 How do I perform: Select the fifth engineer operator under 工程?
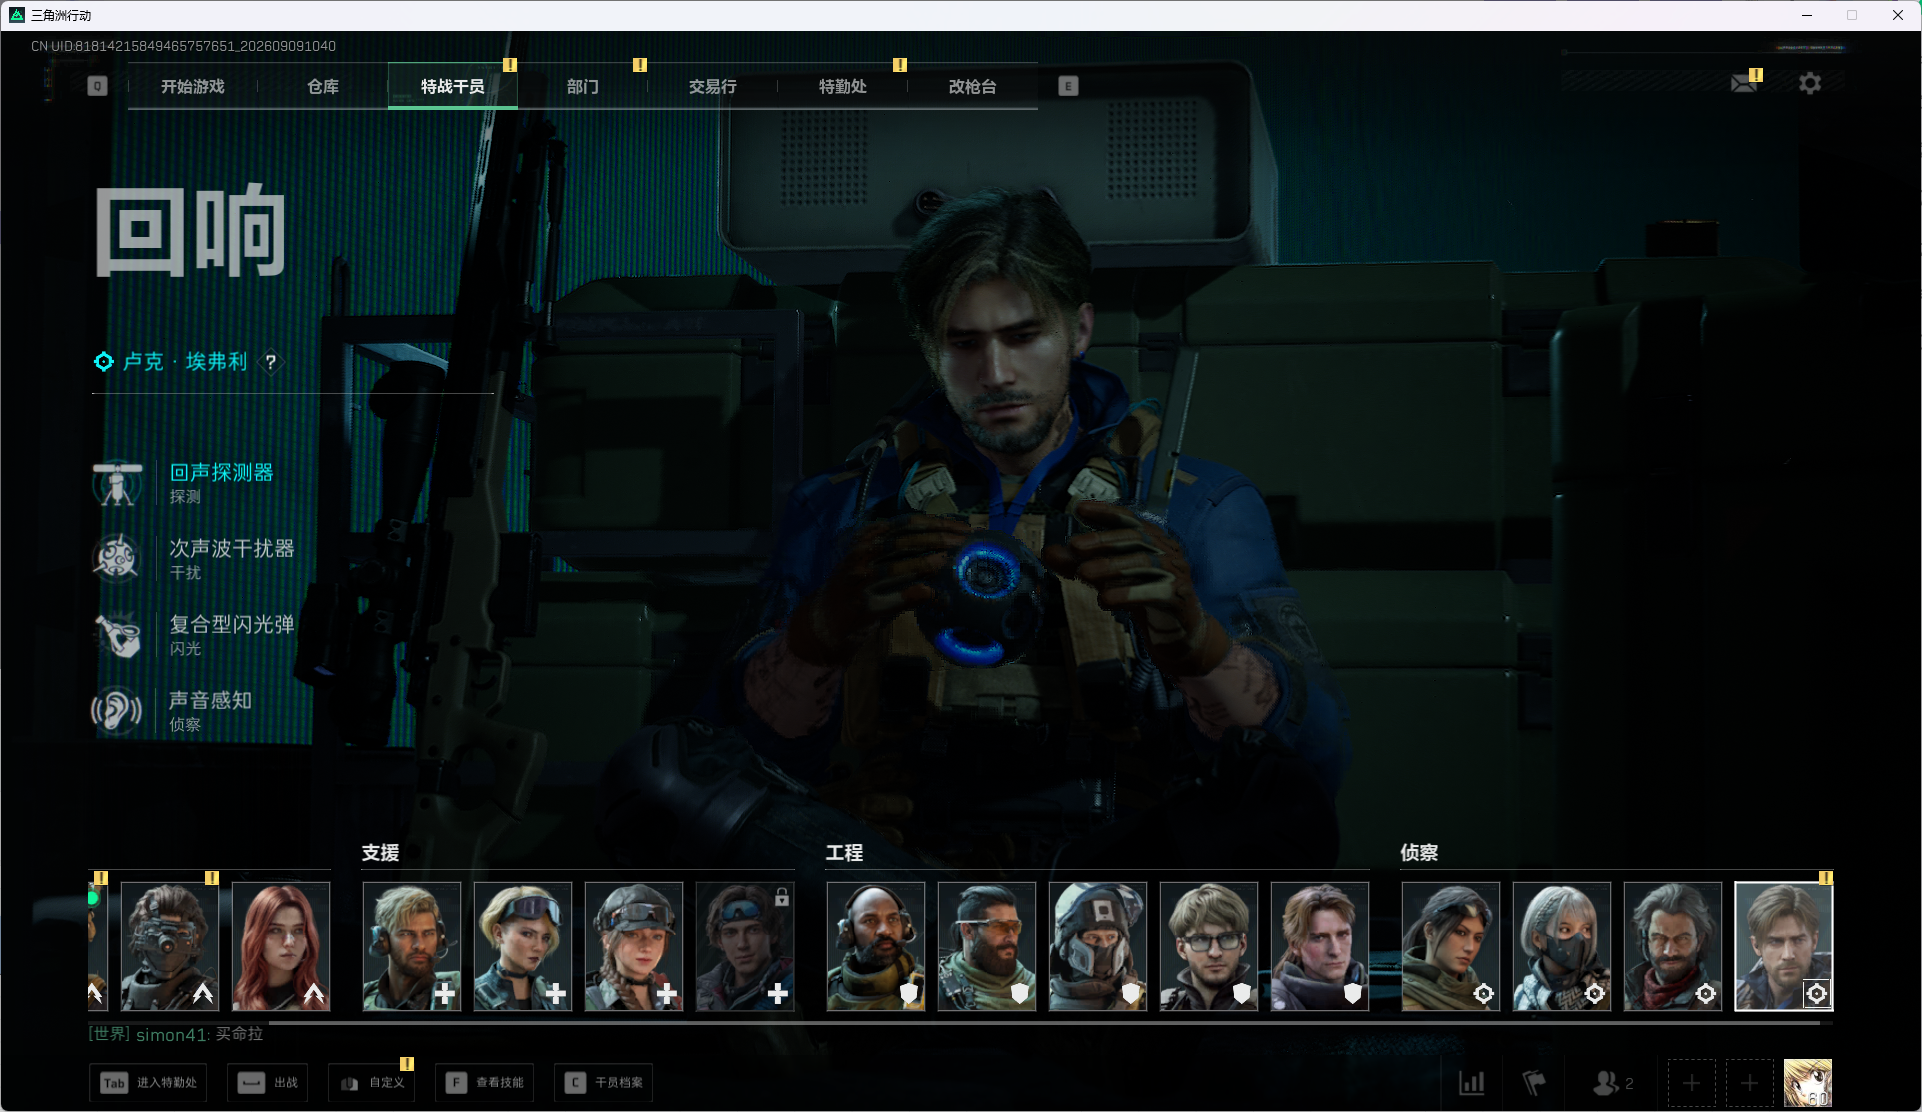click(1320, 946)
